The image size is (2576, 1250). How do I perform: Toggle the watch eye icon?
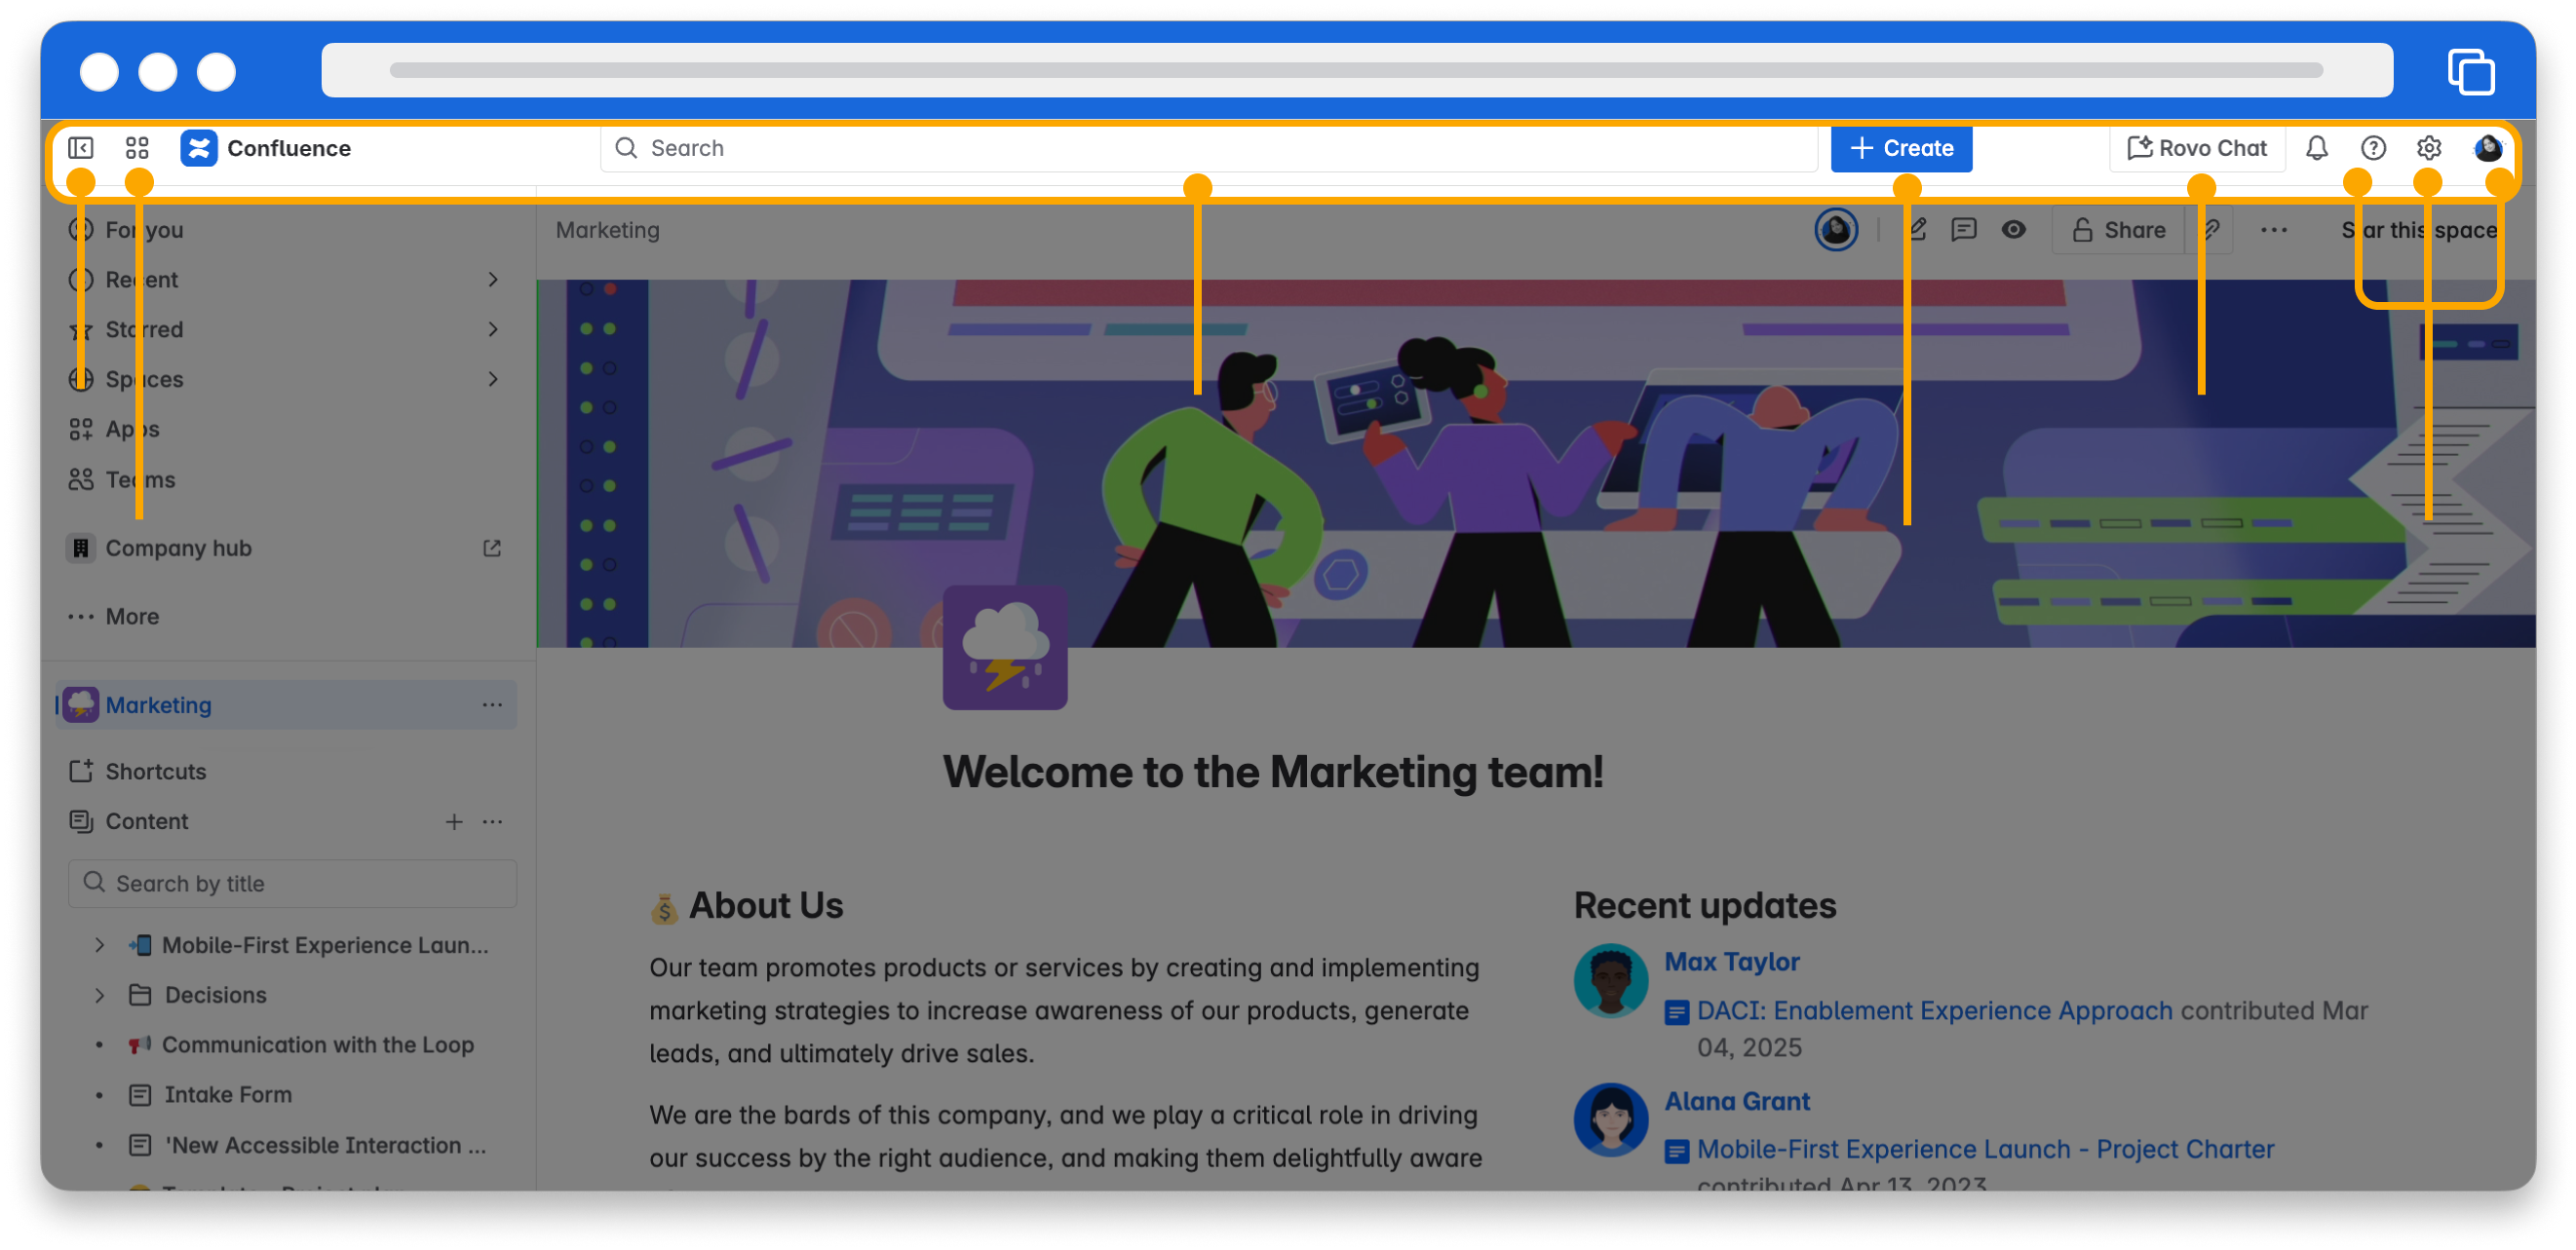2013,230
